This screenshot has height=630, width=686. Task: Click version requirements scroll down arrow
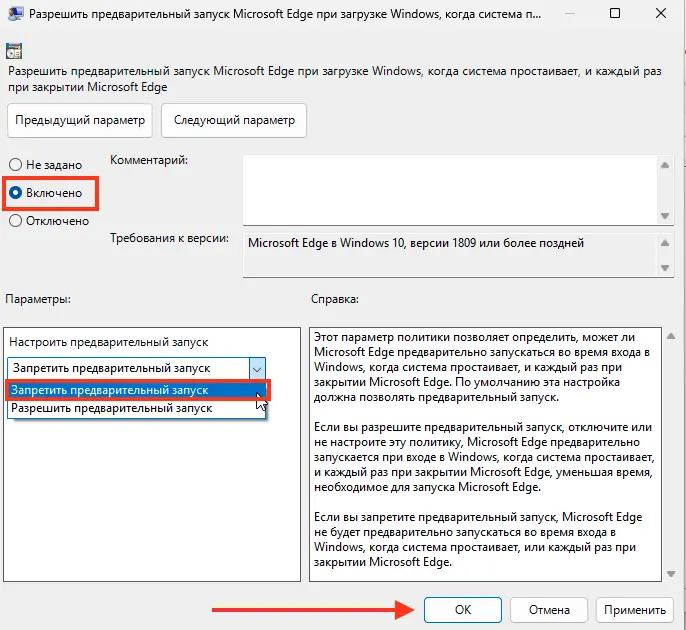pos(665,268)
